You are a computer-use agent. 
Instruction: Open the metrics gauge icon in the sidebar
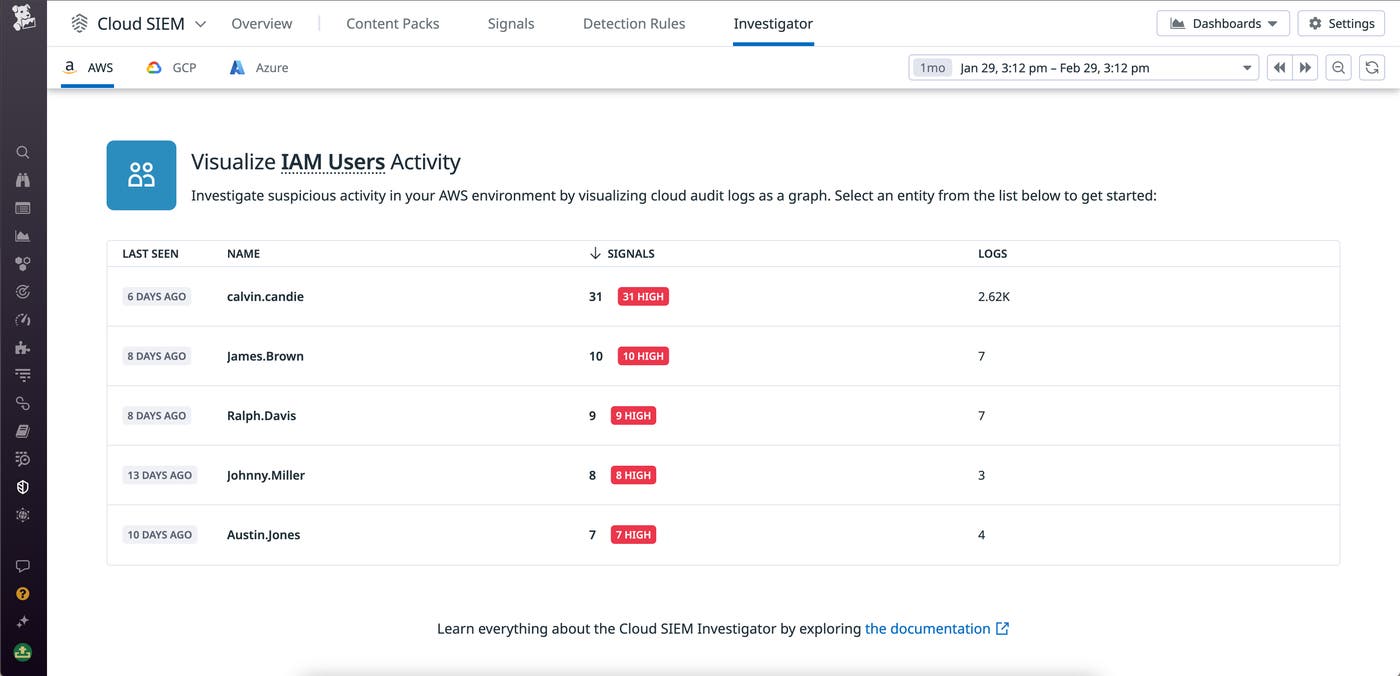pyautogui.click(x=23, y=320)
